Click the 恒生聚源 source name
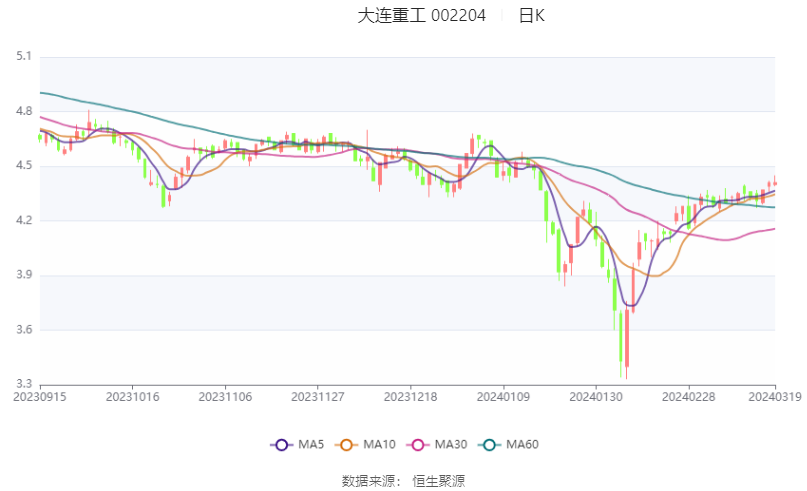The image size is (807, 491). click(x=438, y=481)
